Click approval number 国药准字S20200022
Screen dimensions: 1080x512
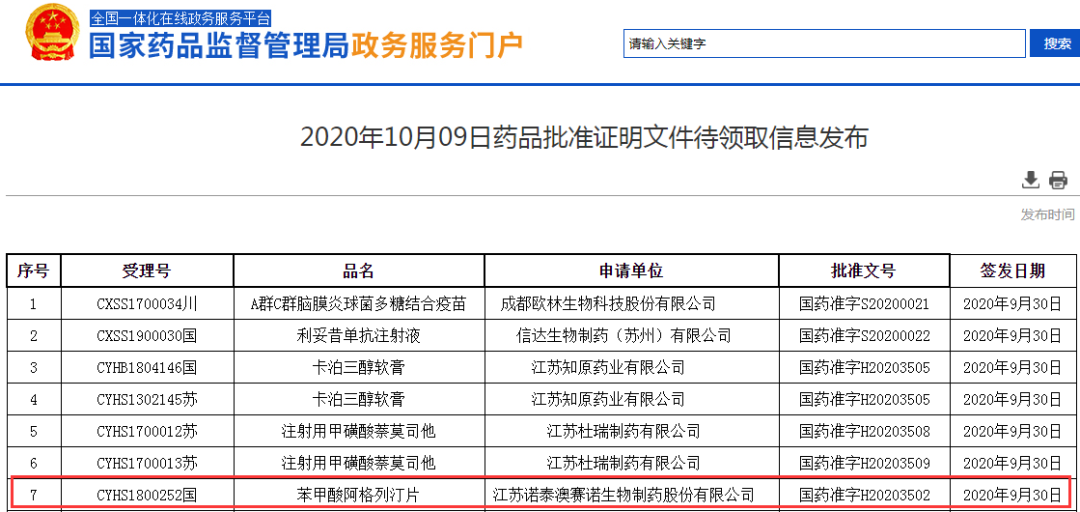point(864,336)
